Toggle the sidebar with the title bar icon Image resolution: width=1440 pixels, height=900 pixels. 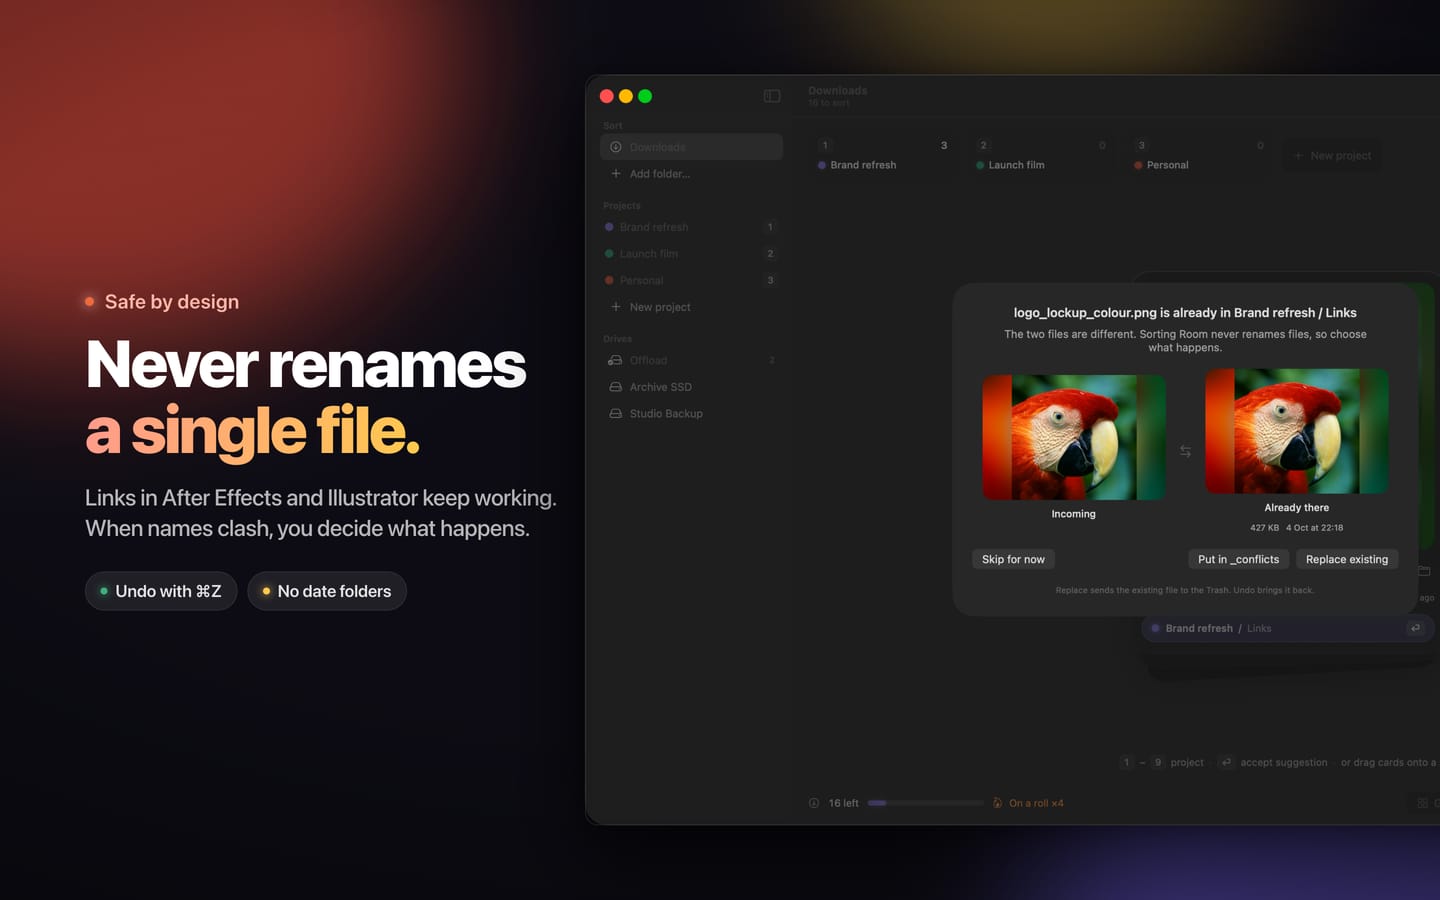pos(772,96)
